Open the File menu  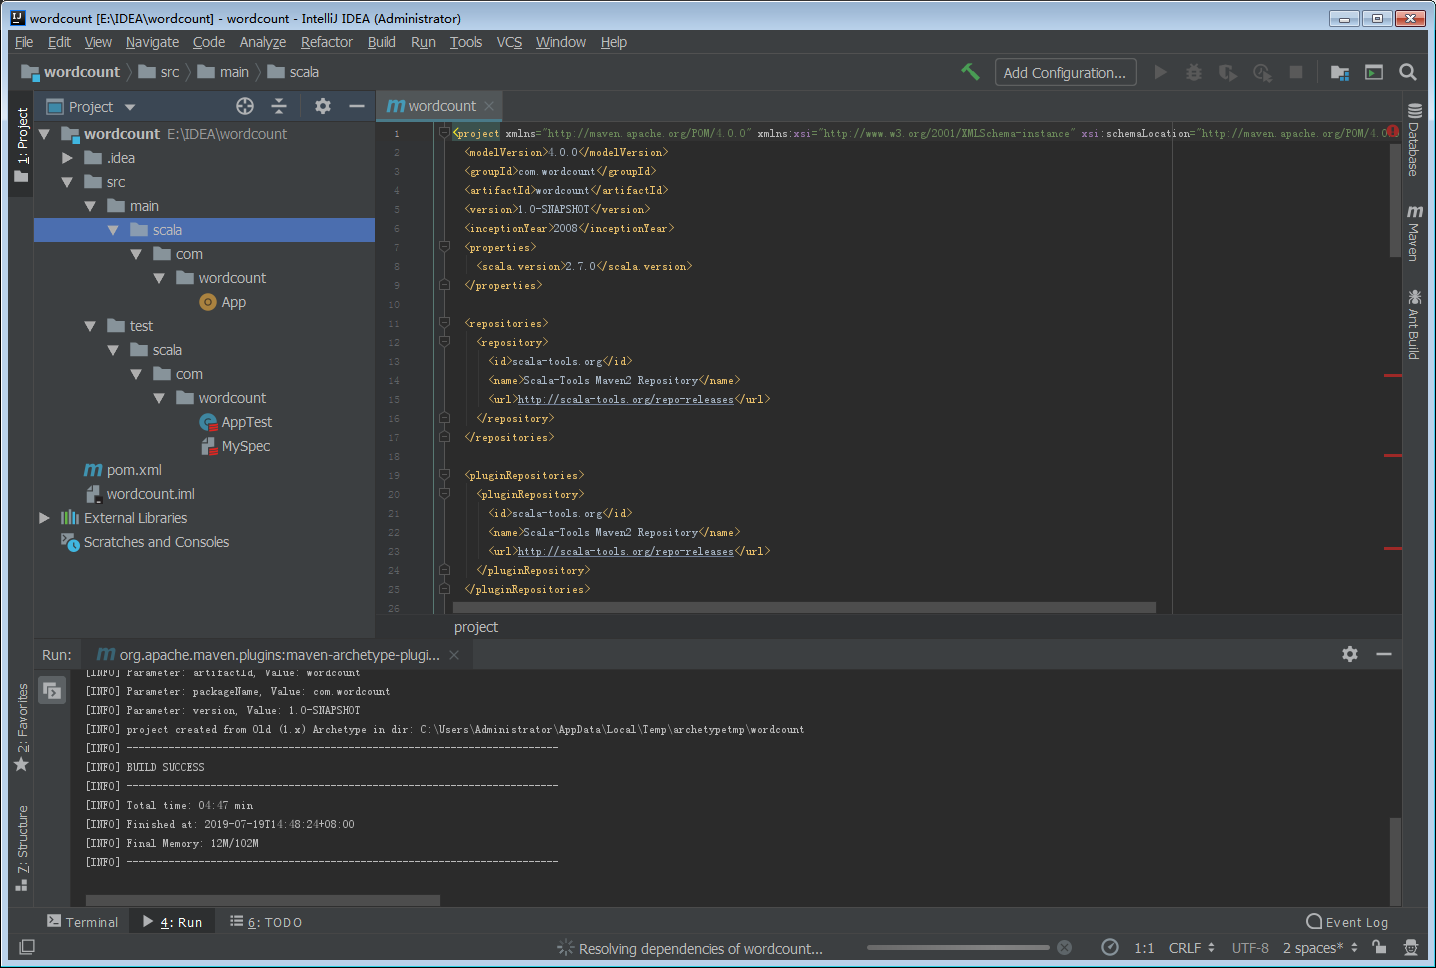(x=24, y=42)
